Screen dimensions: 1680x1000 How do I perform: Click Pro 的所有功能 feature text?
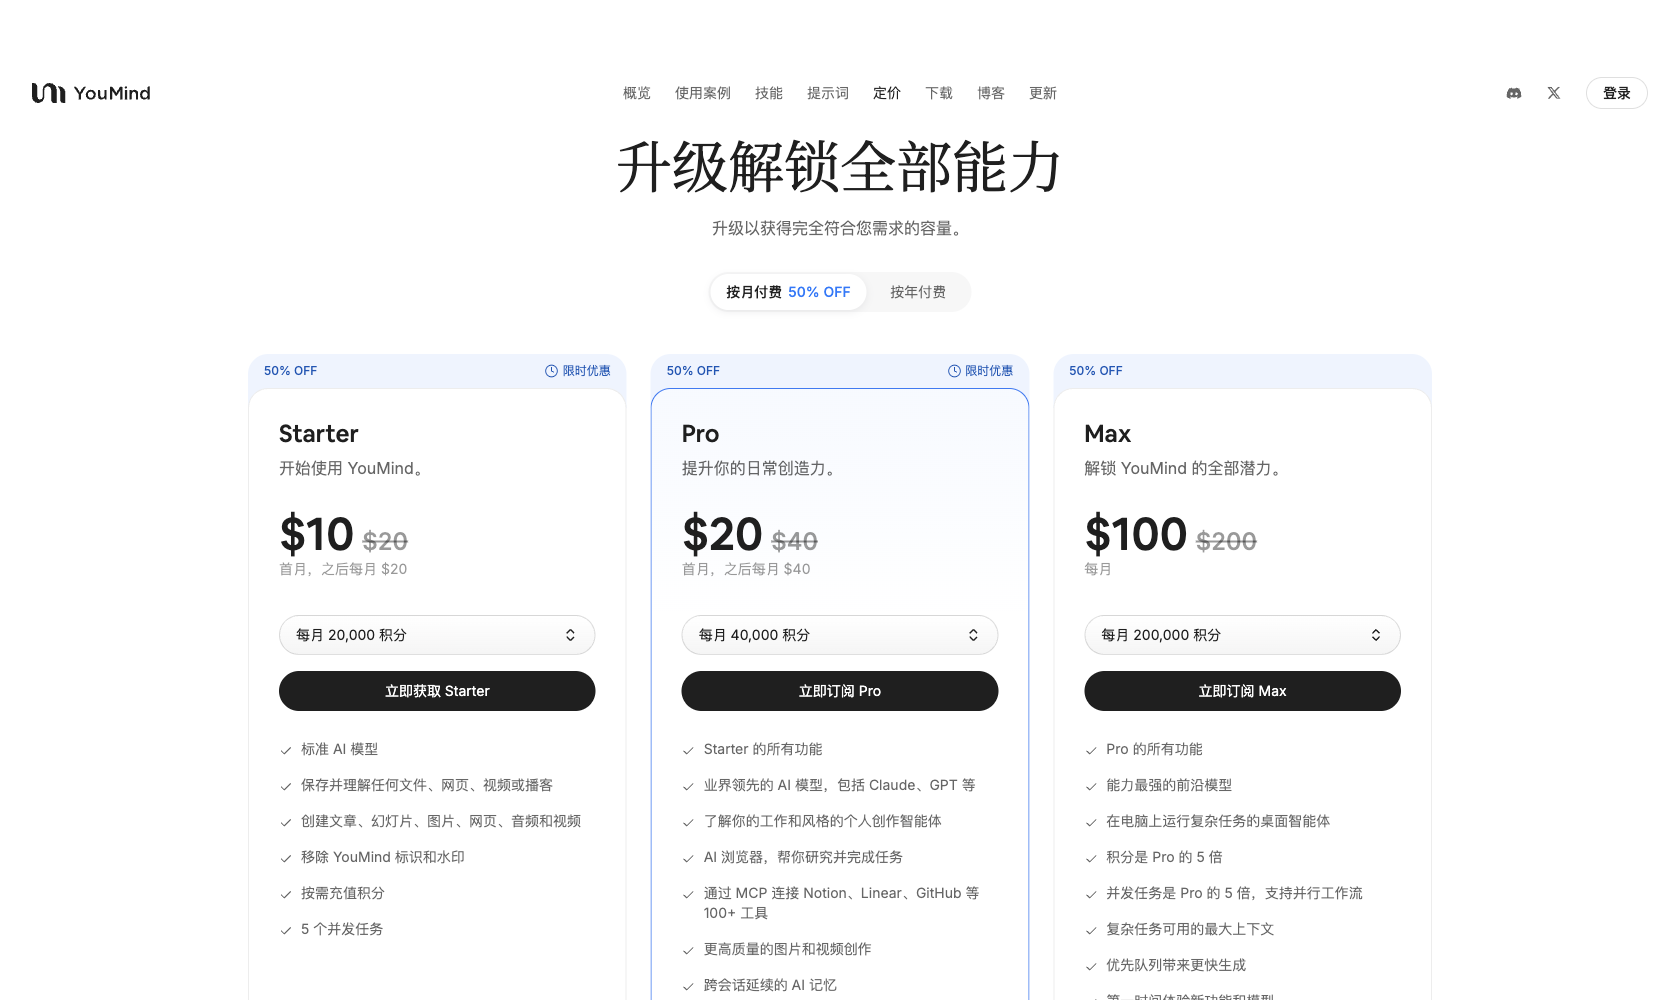point(1154,749)
